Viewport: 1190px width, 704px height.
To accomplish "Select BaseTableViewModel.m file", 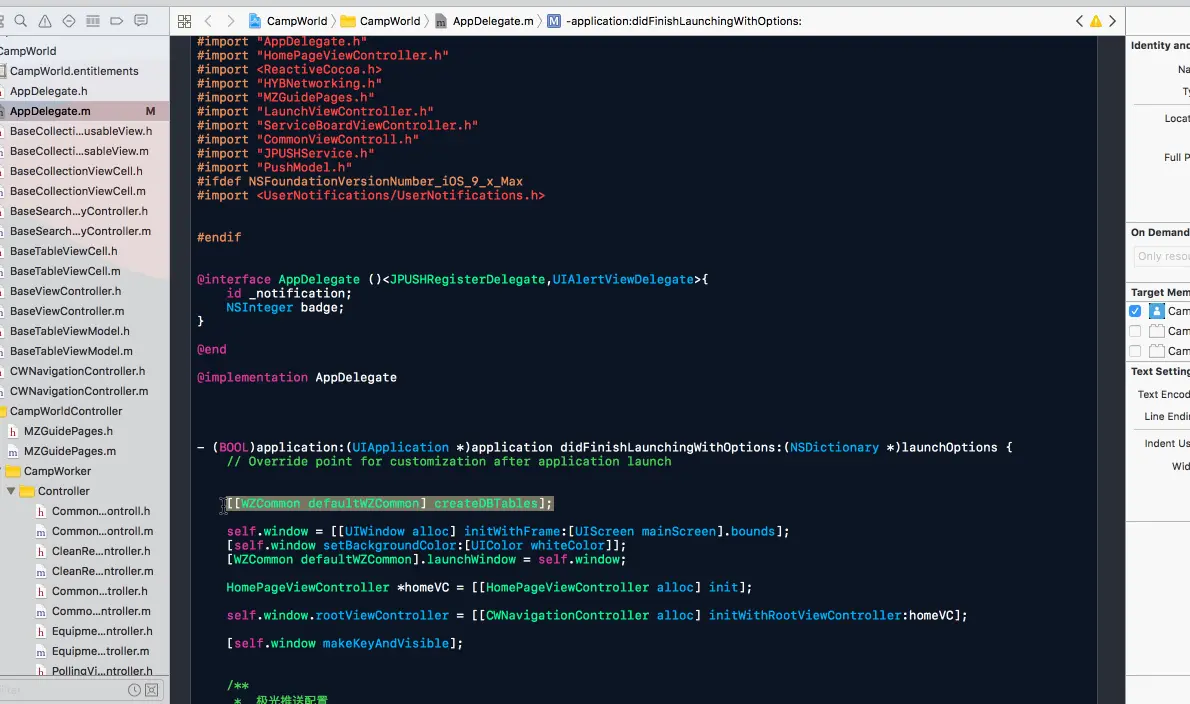I will (71, 351).
